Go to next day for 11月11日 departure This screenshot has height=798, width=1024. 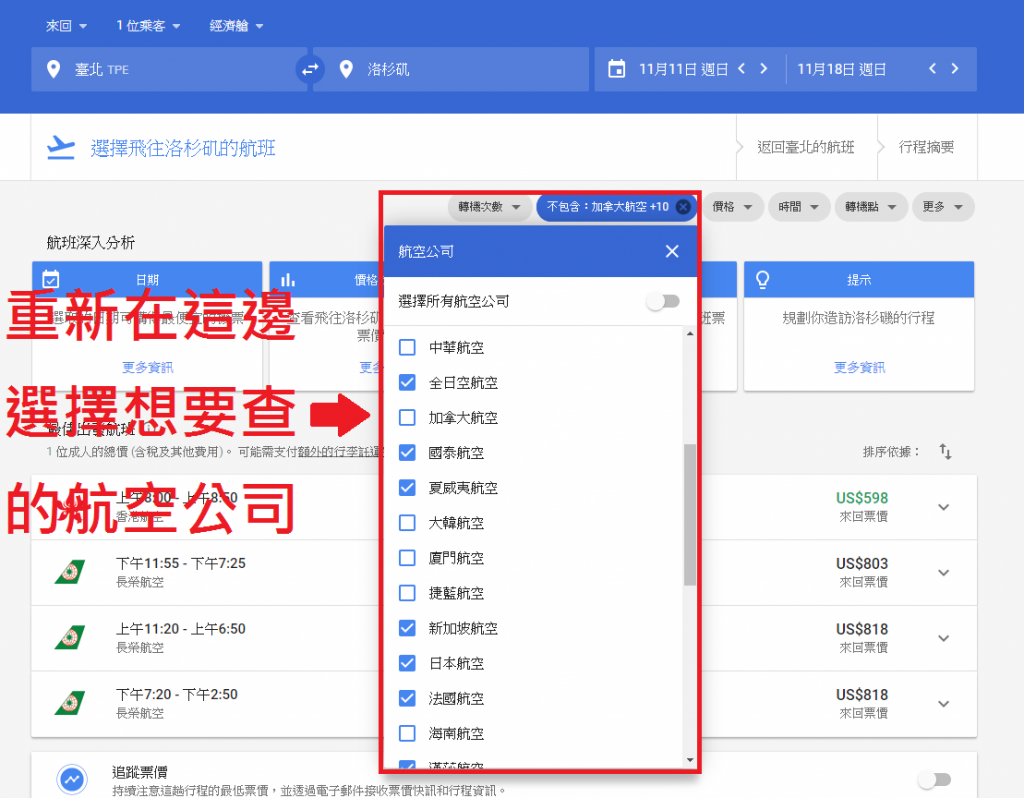click(763, 69)
